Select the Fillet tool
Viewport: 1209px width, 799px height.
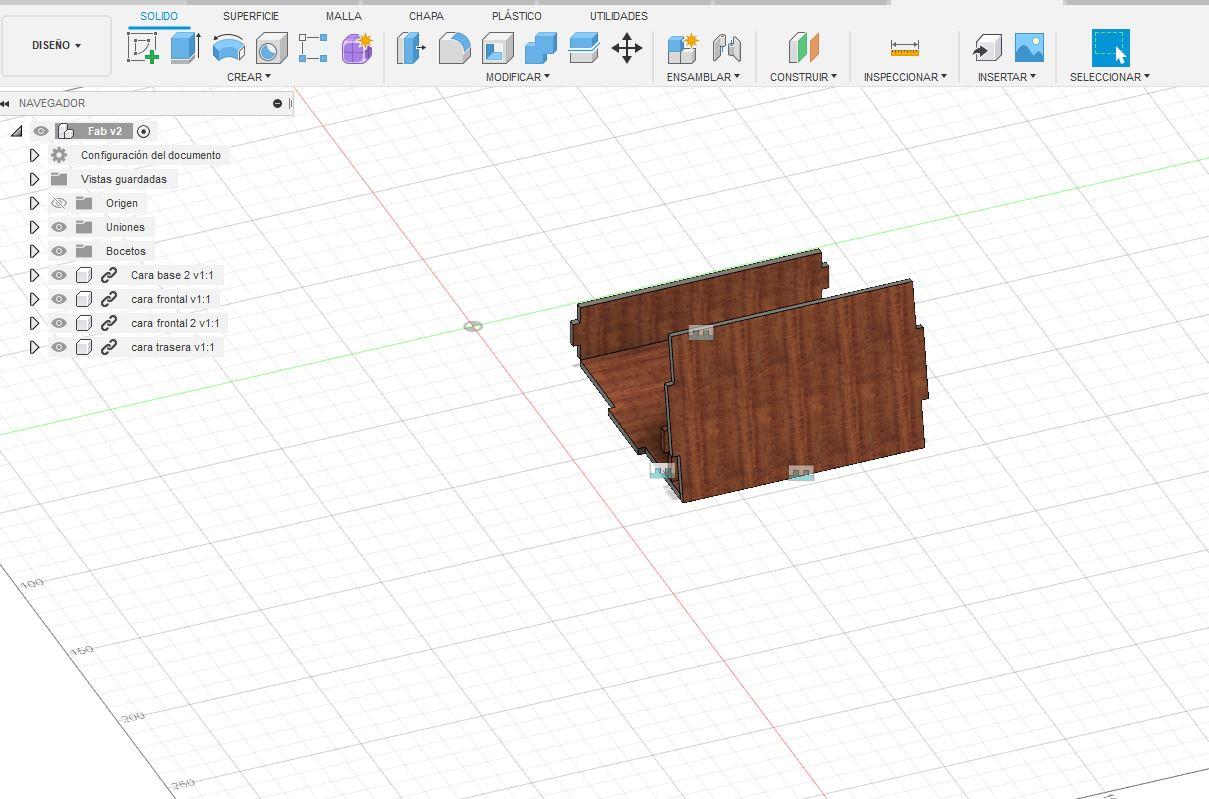pos(454,47)
